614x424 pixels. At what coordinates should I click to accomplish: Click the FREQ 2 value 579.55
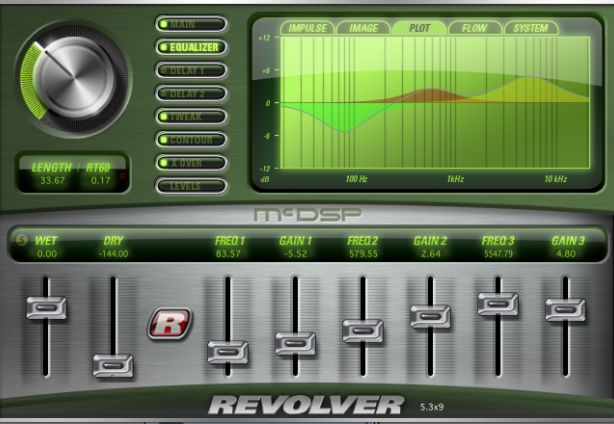(363, 254)
